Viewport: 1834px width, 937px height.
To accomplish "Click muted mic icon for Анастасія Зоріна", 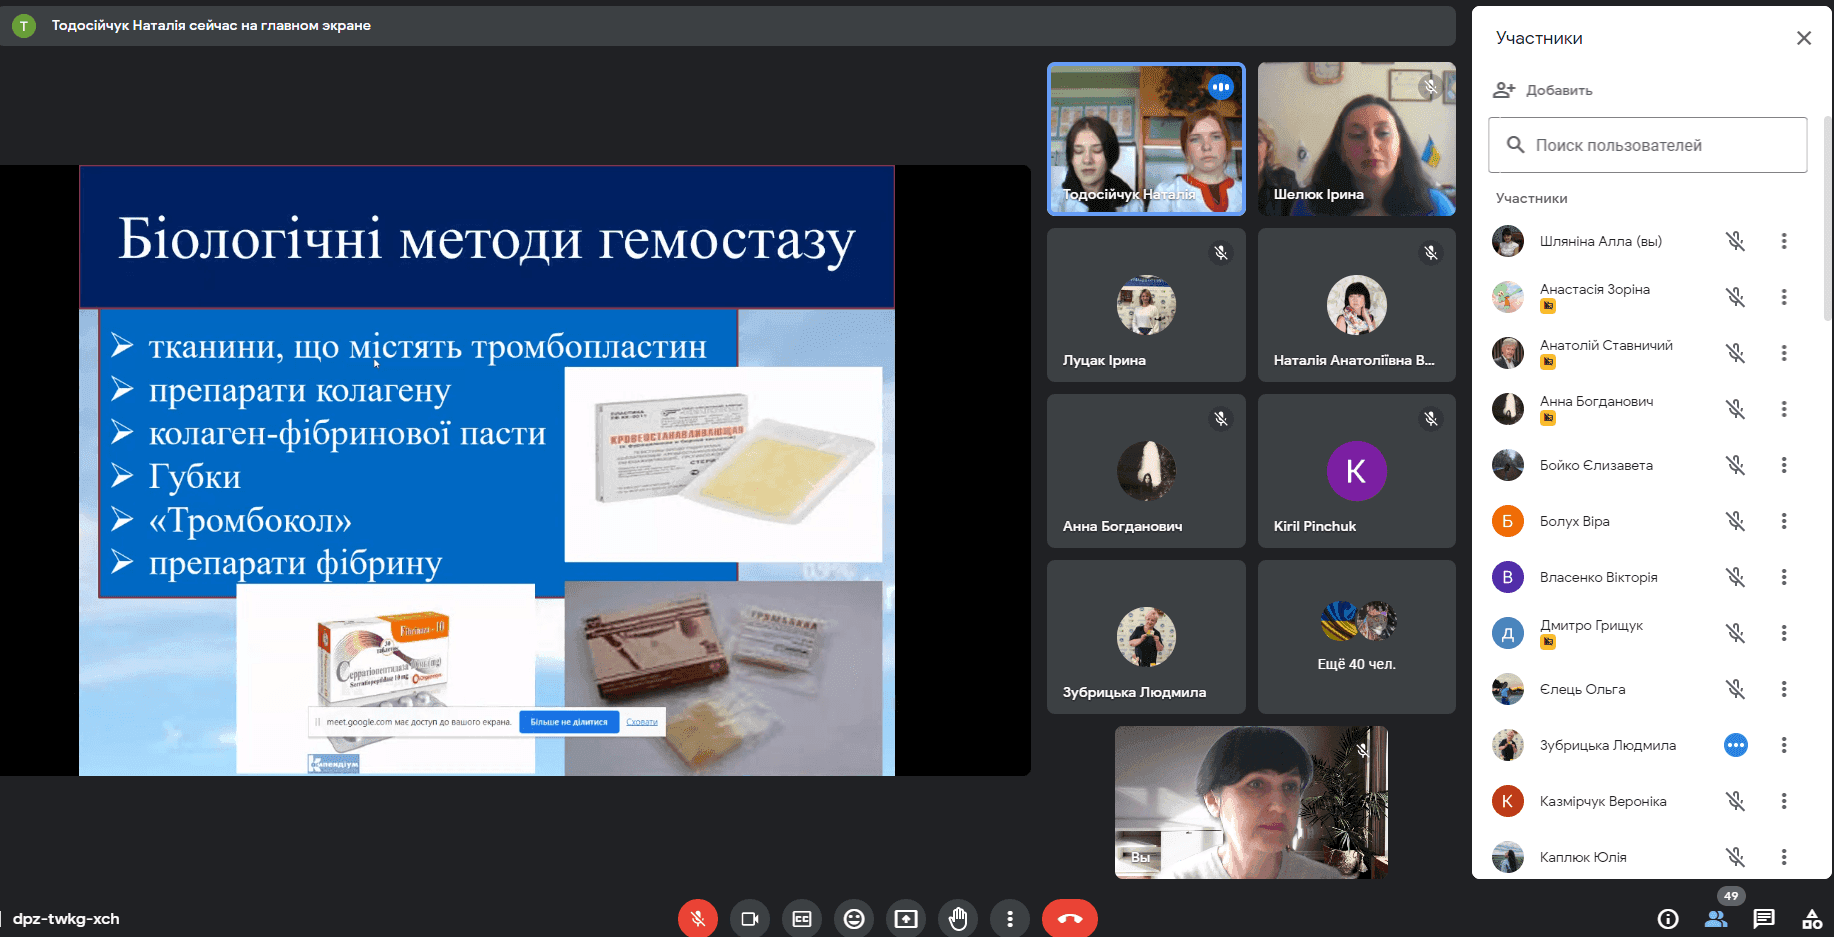I will pos(1736,297).
